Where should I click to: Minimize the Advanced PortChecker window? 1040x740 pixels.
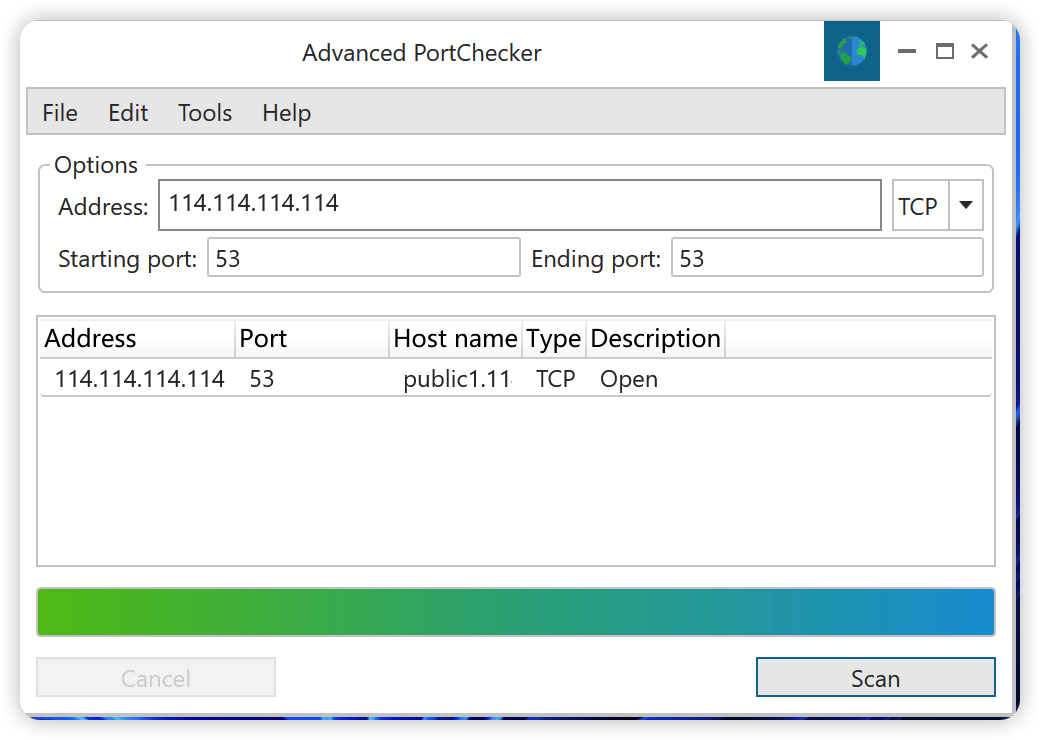[x=907, y=51]
